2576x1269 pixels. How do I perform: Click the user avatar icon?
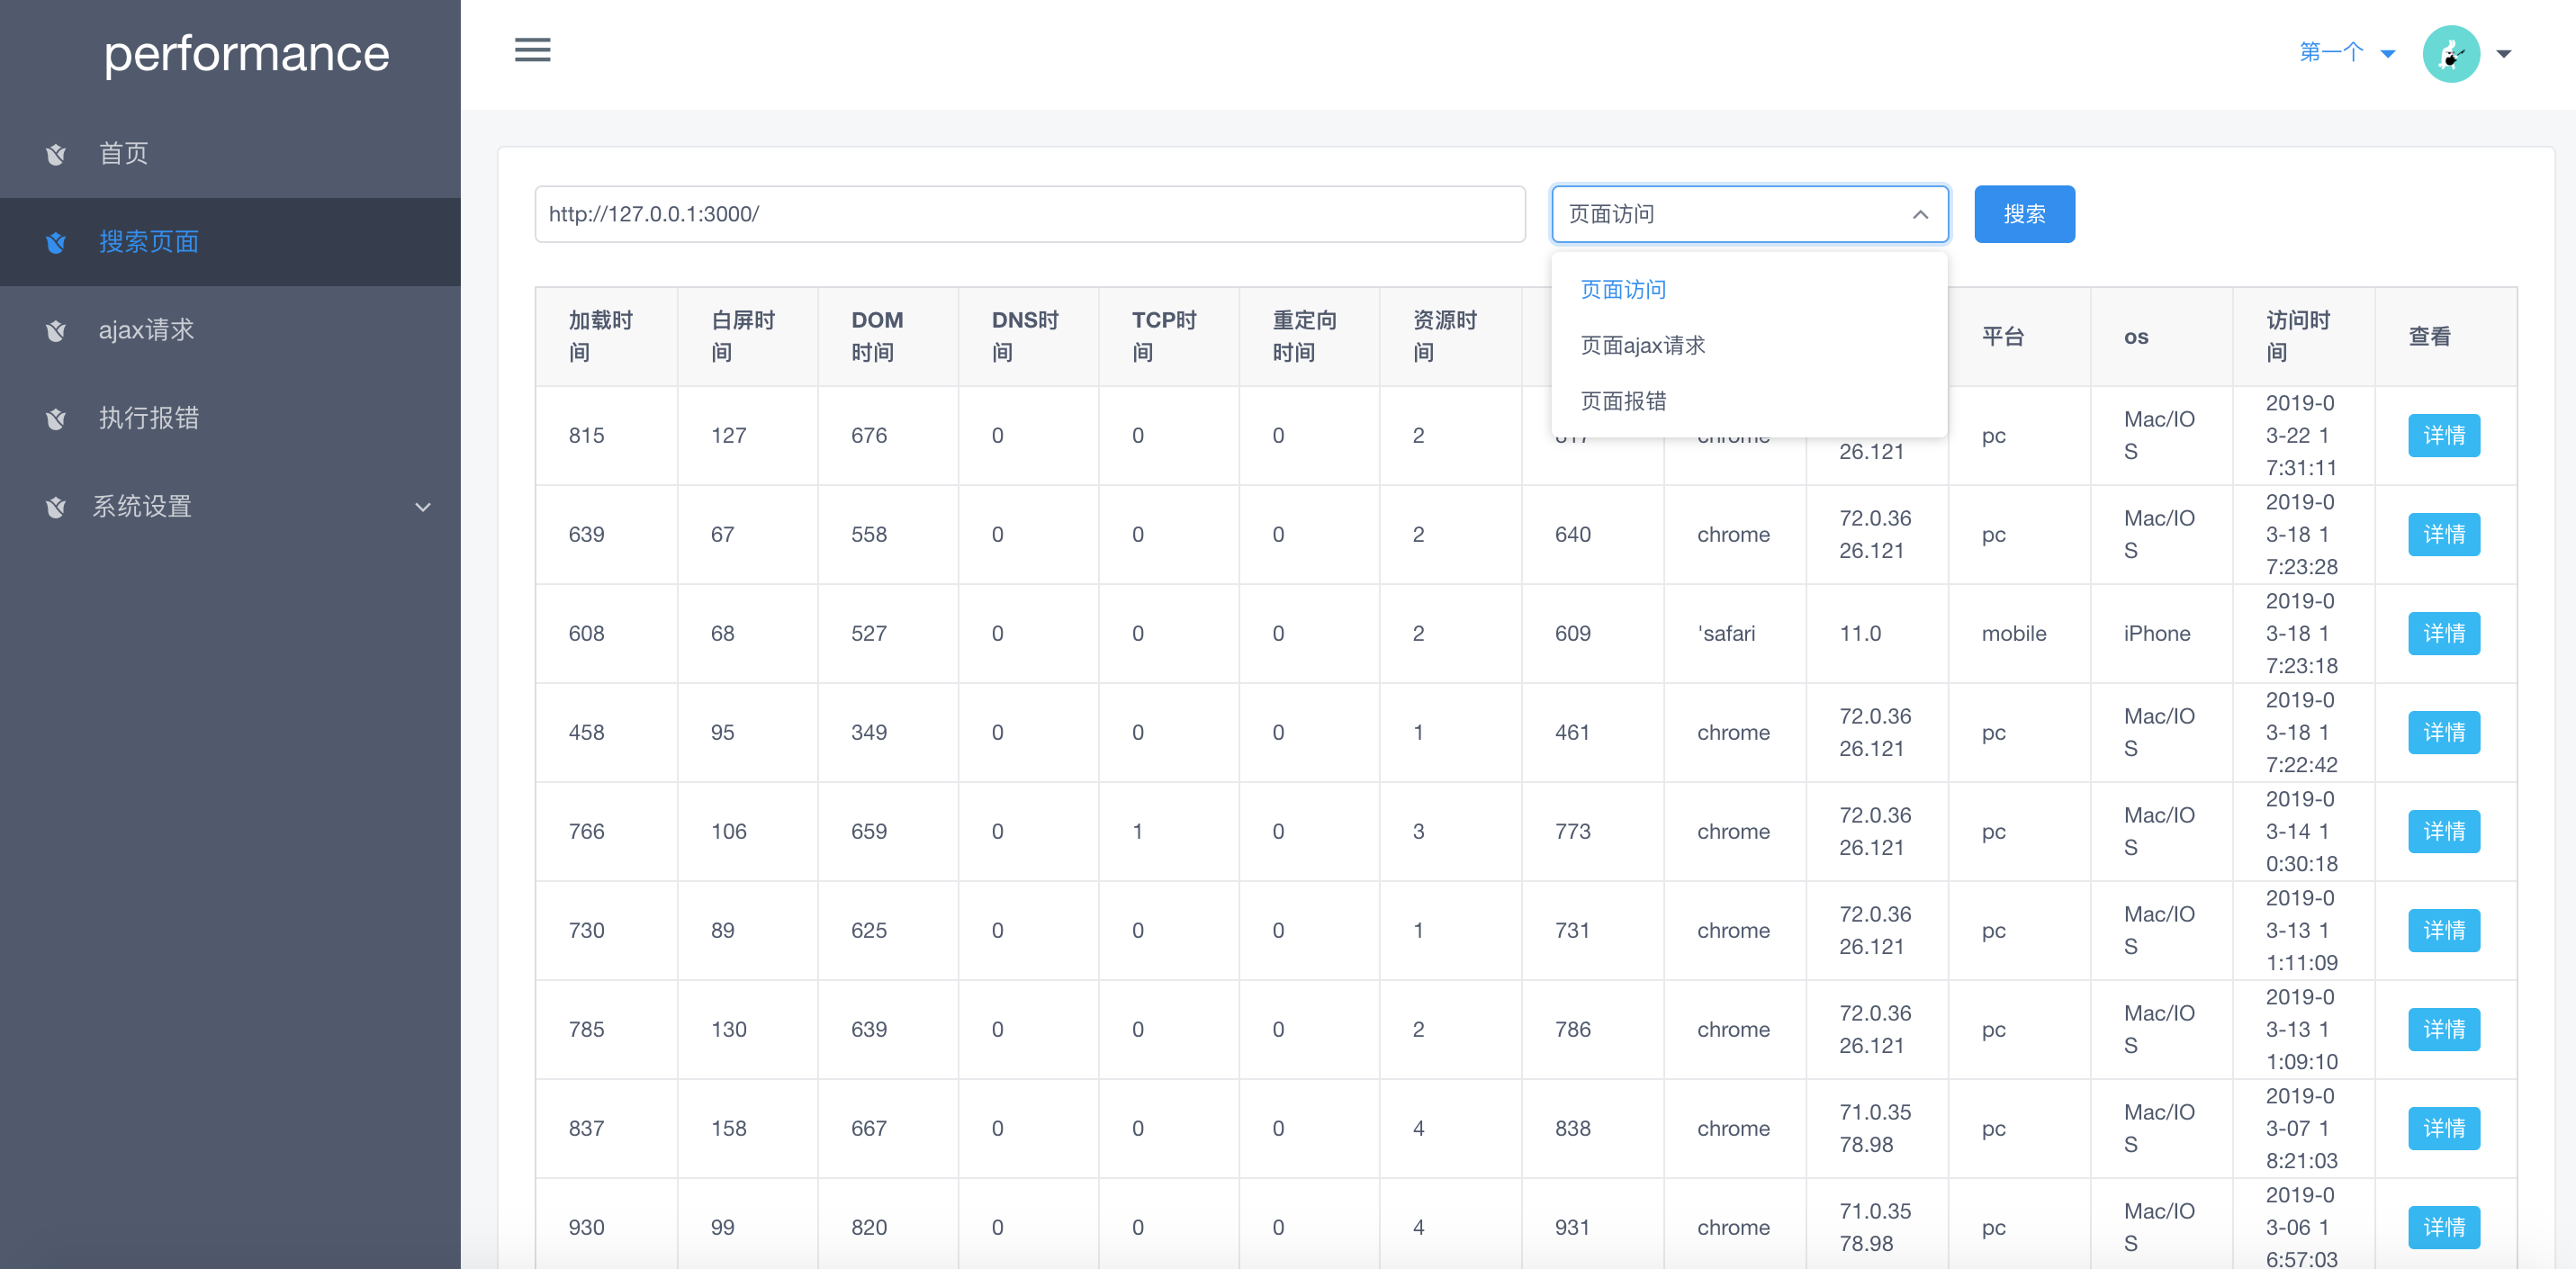coord(2451,54)
